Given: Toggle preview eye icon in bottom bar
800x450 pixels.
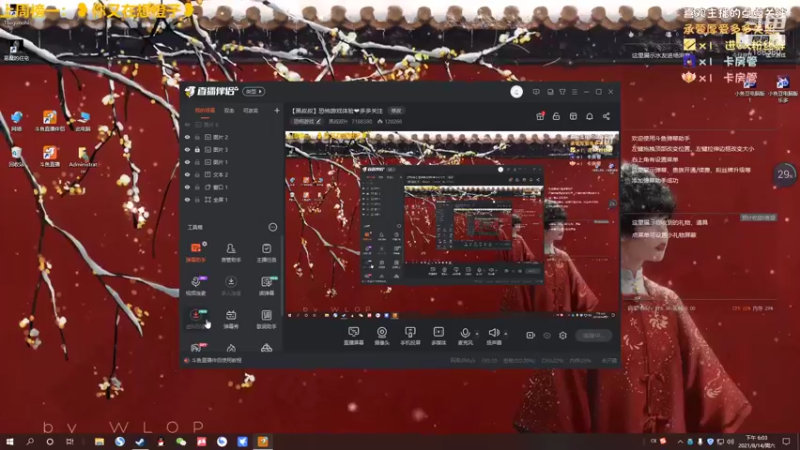Looking at the screenshot, I should point(547,335).
